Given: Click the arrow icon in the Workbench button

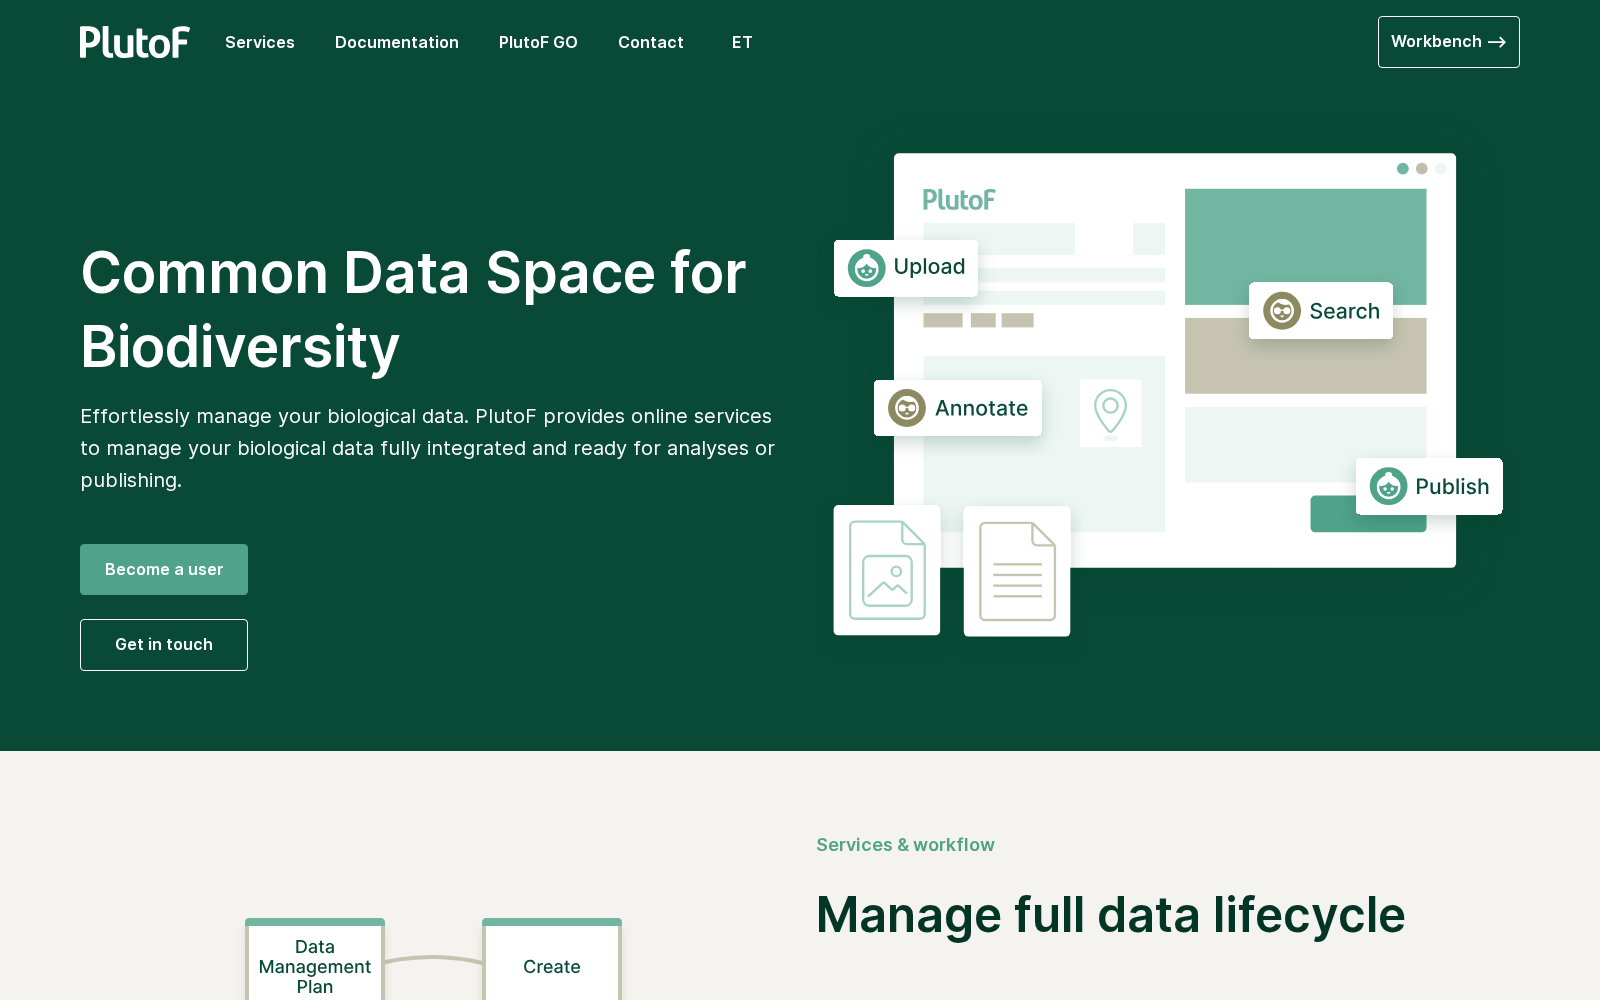Looking at the screenshot, I should [1497, 42].
